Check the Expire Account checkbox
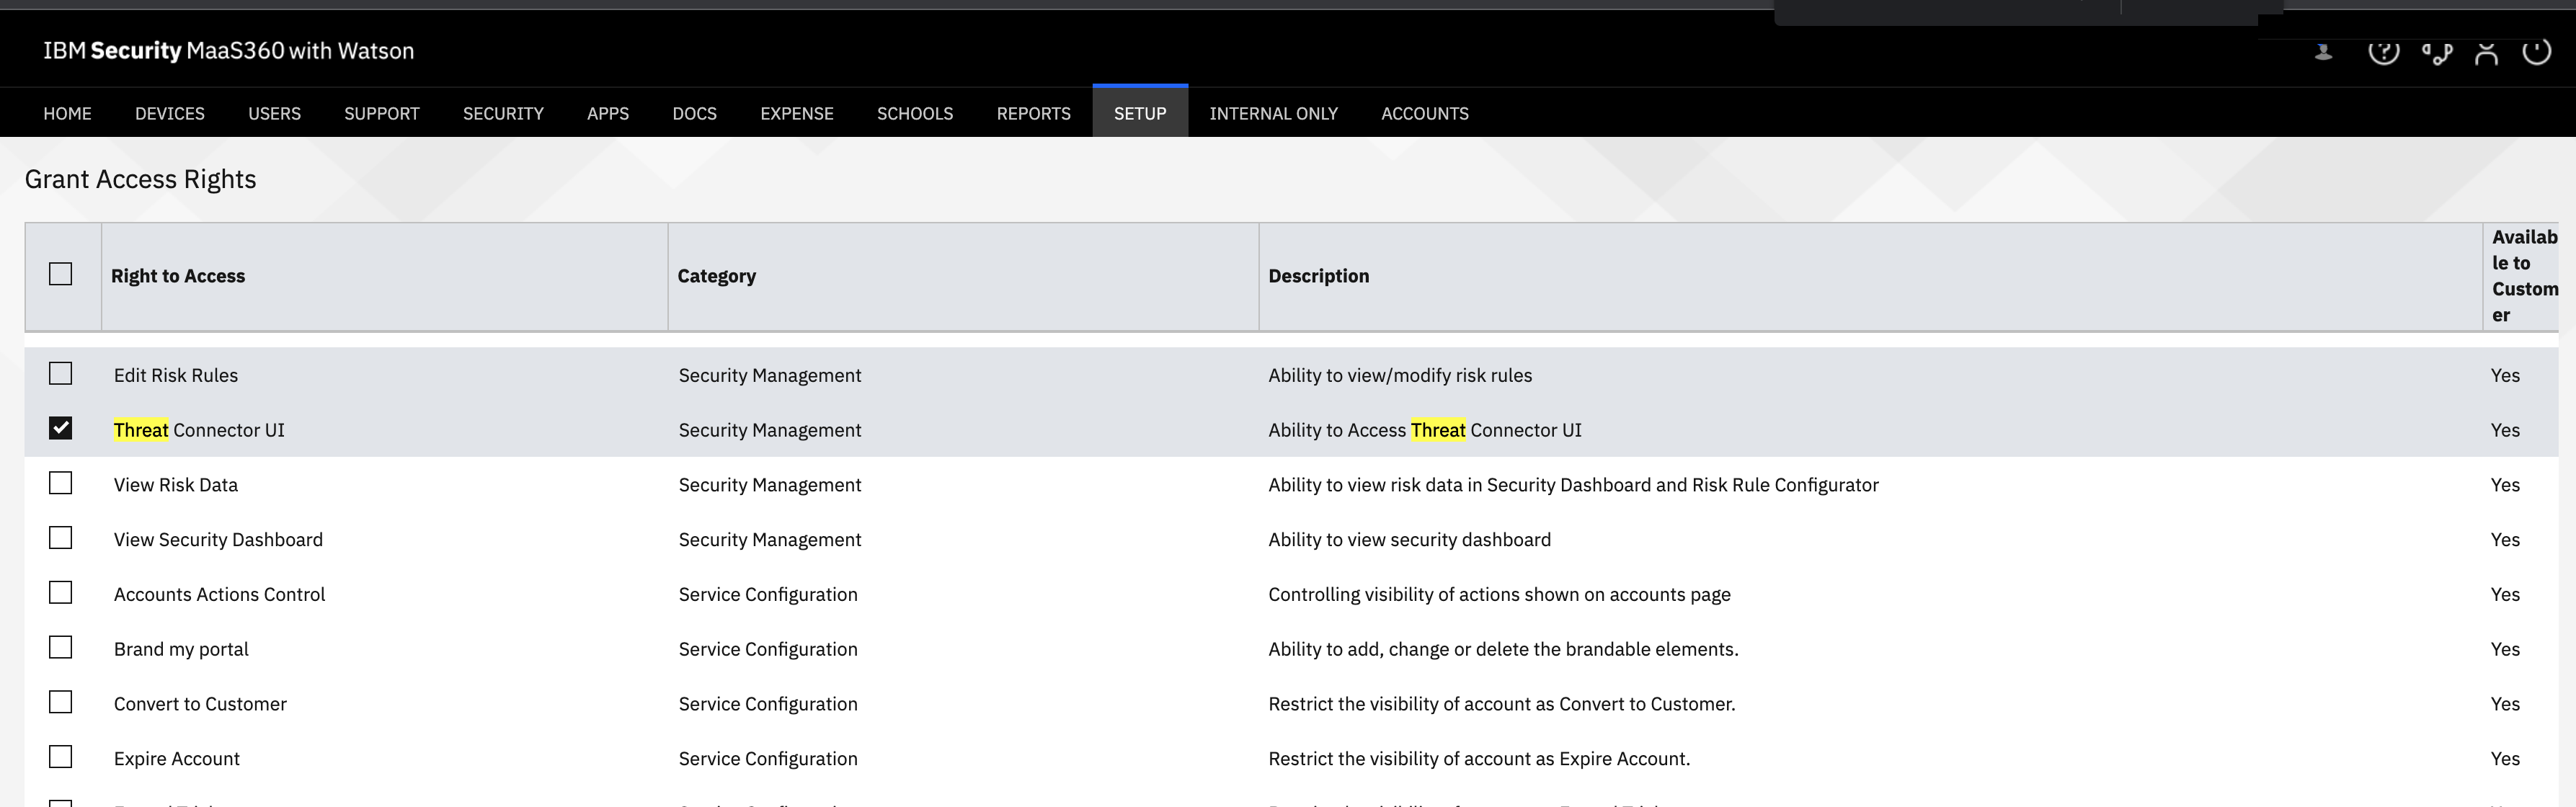The image size is (2576, 807). (x=60, y=758)
